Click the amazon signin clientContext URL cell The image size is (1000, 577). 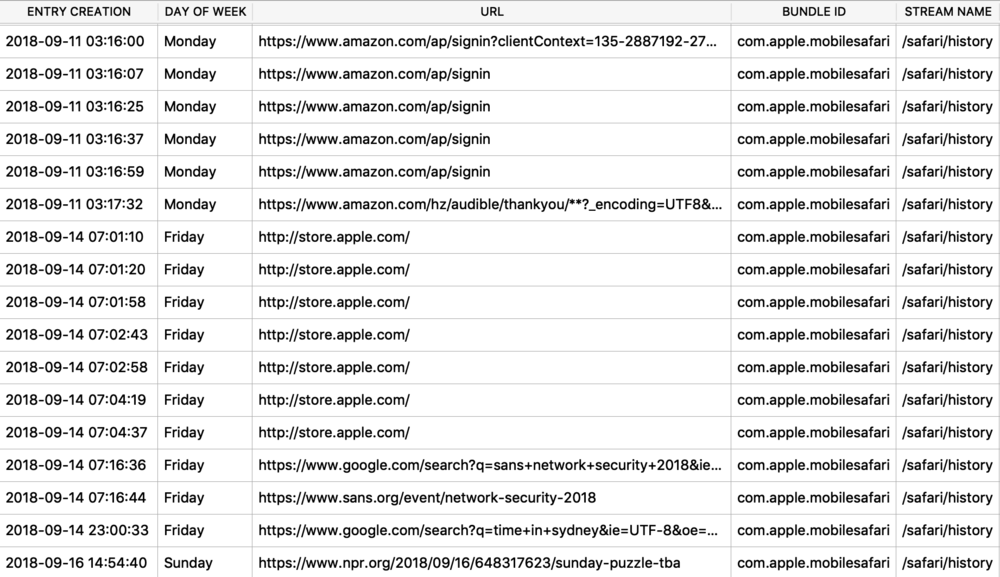pyautogui.click(x=487, y=41)
